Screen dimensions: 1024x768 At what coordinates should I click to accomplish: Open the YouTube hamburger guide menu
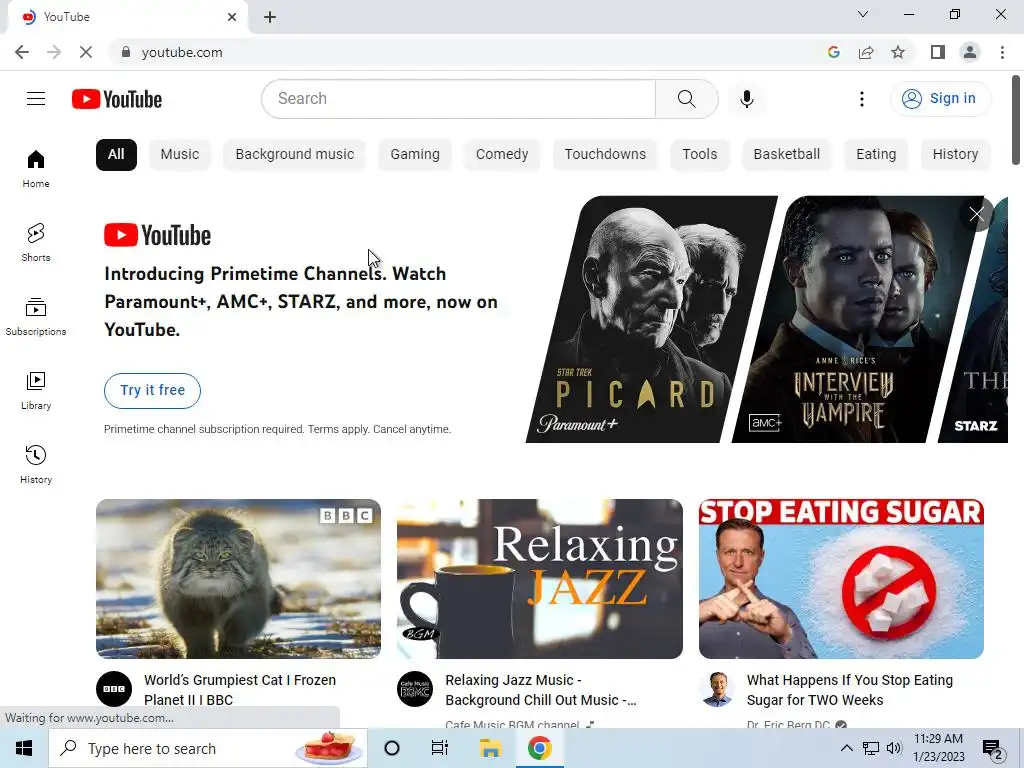(x=36, y=99)
